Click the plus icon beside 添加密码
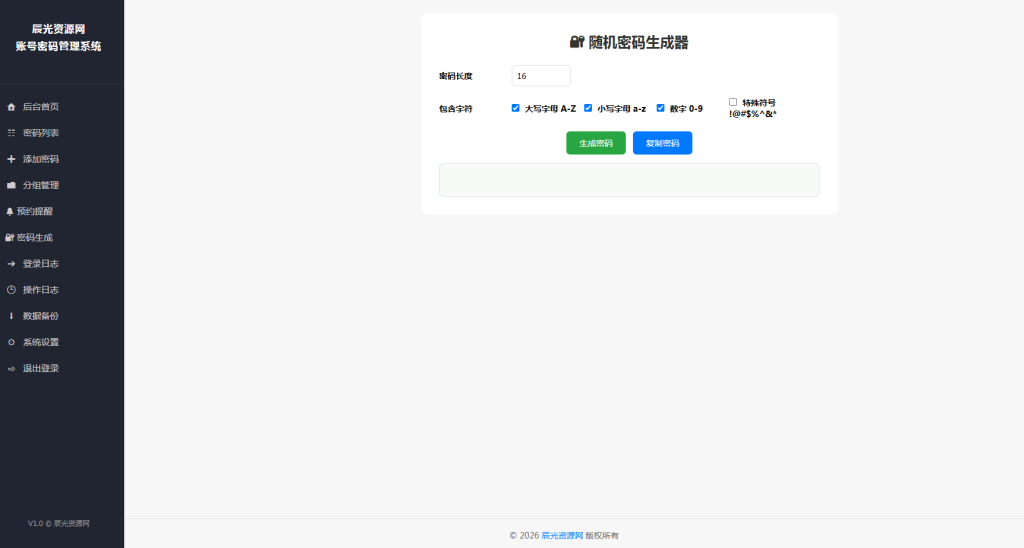The image size is (1024, 548). (x=11, y=159)
